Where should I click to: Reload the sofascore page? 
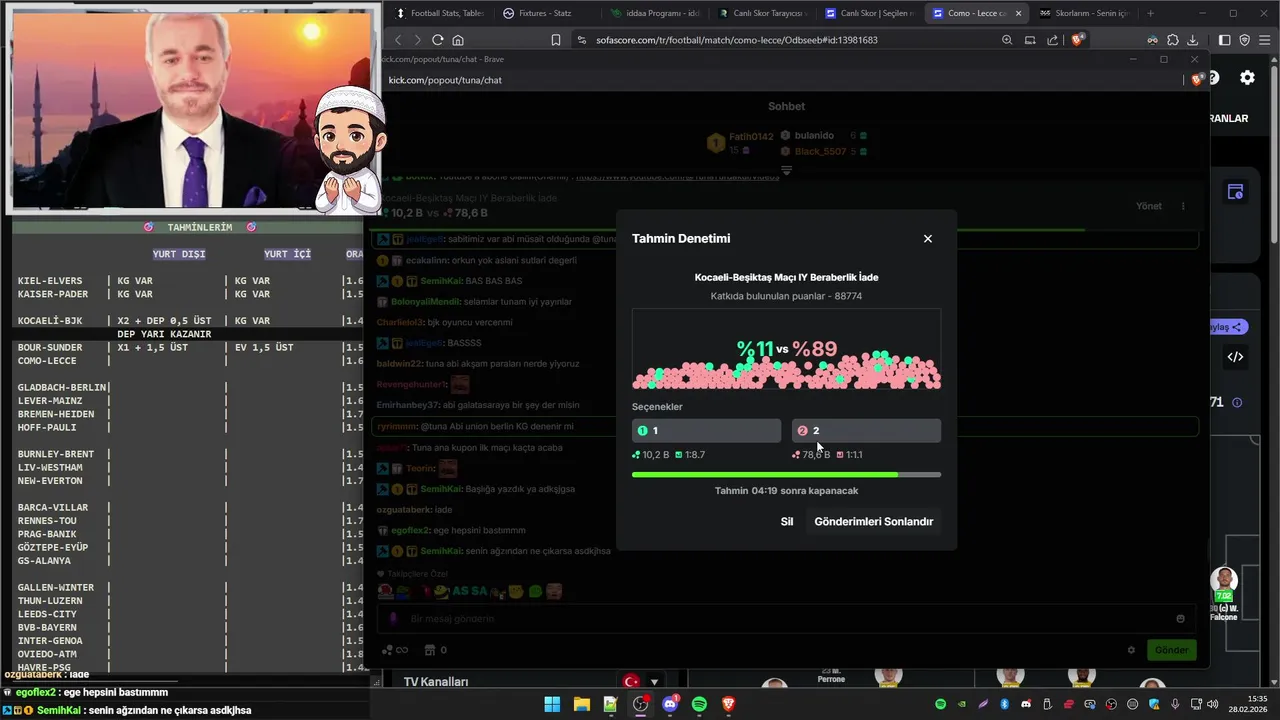[437, 40]
